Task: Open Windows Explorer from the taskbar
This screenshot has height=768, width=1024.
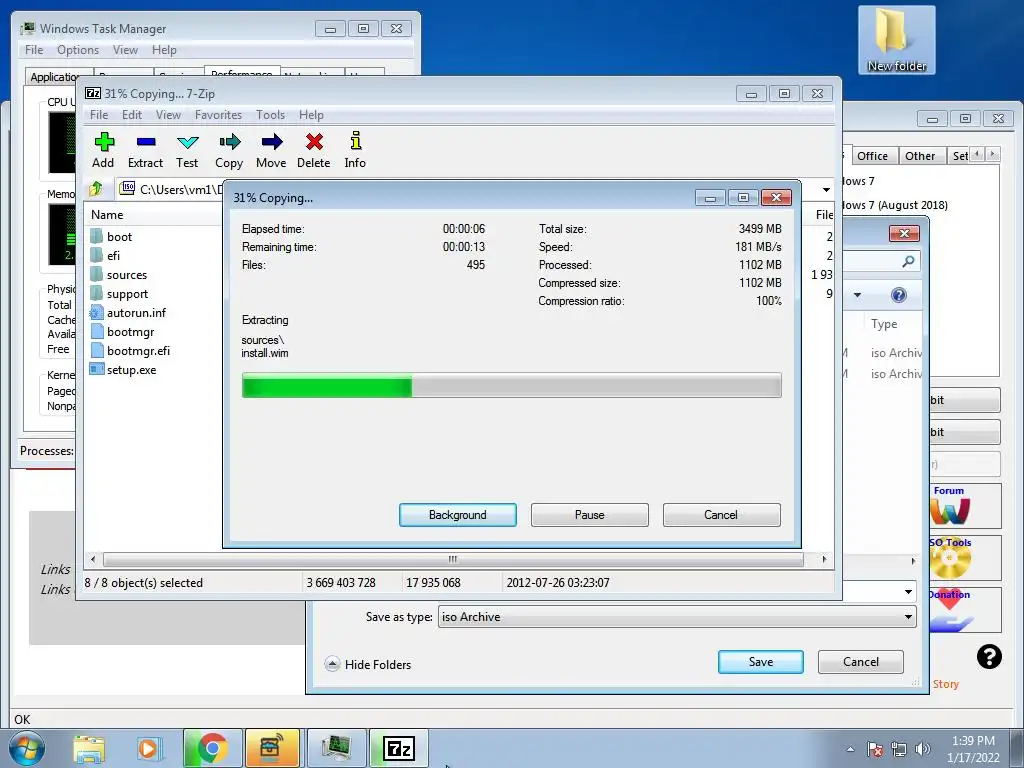Action: pos(89,748)
